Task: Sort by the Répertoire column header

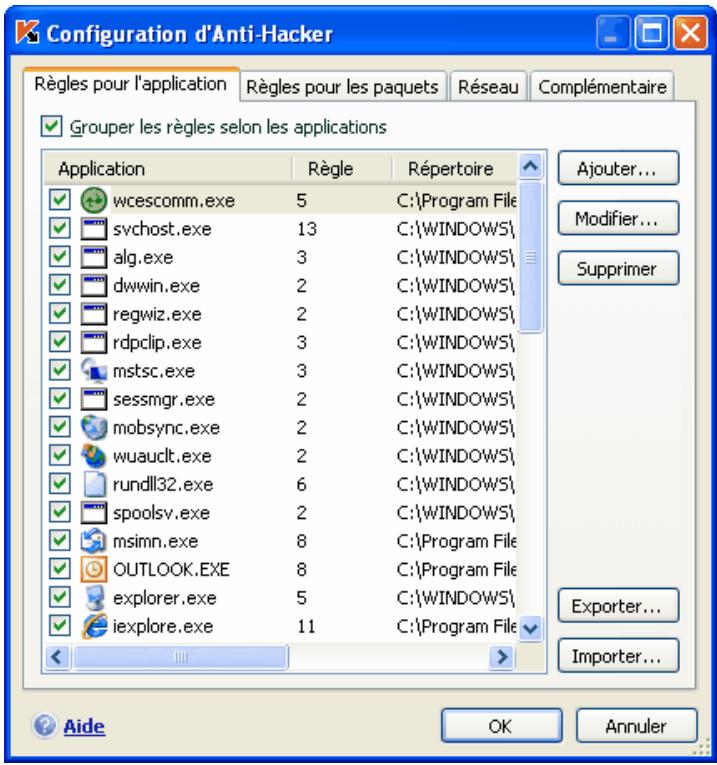Action: point(455,169)
